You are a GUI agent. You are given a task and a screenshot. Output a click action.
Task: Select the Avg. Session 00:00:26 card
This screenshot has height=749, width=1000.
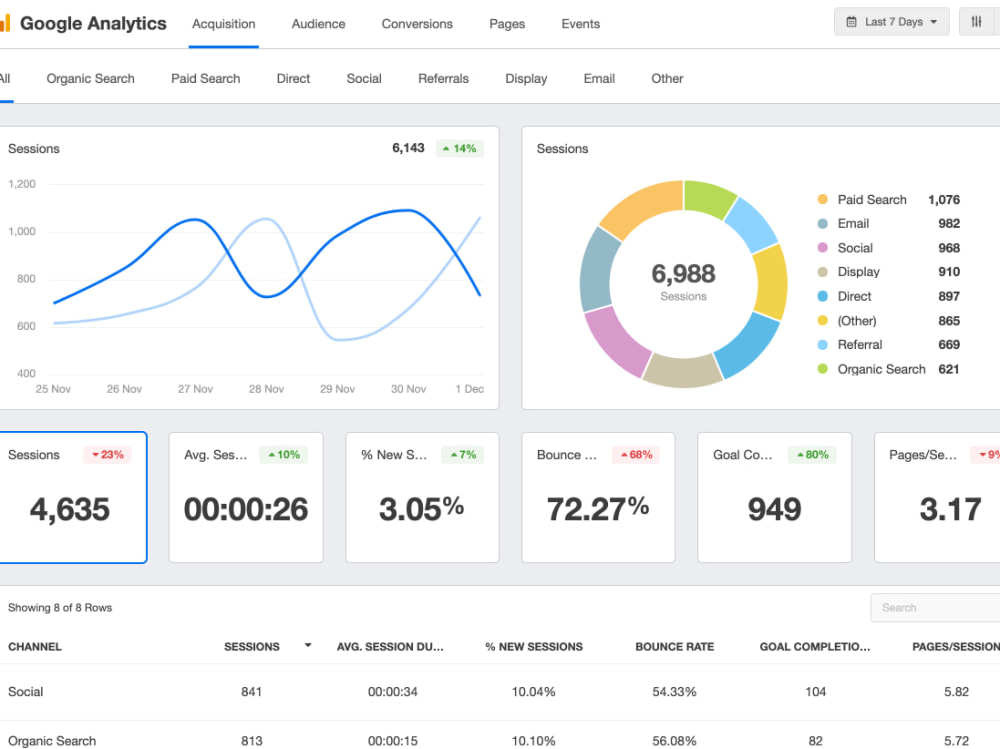pos(246,498)
